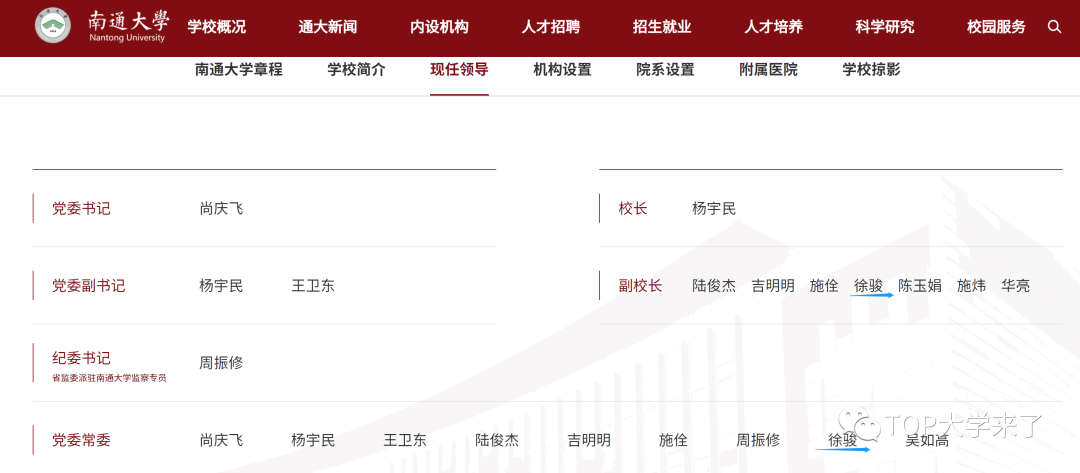Click 王卫东 in the 党委副书记 row

pos(313,286)
